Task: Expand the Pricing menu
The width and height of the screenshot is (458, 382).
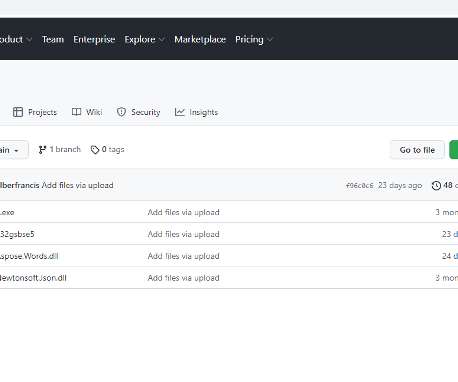Action: (254, 40)
